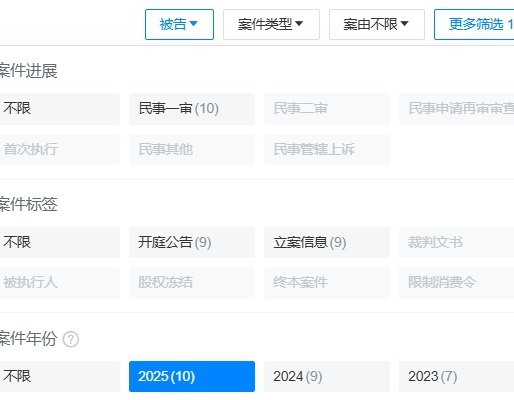The image size is (514, 400).
Task: Open the 更多筛选 filter menu
Action: [x=474, y=24]
